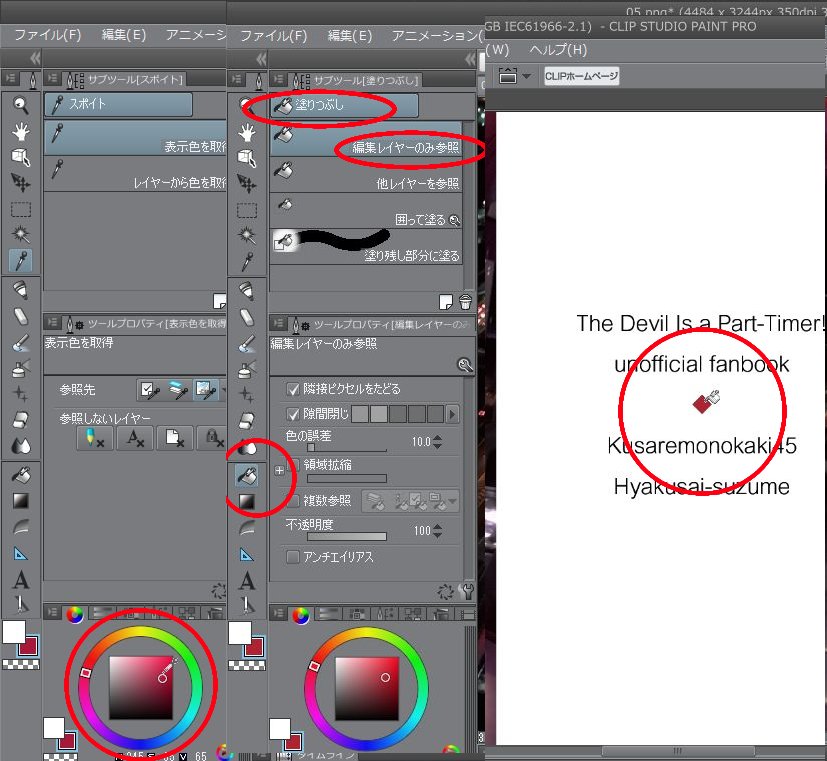Select the 囲って塗る sub tool
The image size is (827, 761).
366,210
